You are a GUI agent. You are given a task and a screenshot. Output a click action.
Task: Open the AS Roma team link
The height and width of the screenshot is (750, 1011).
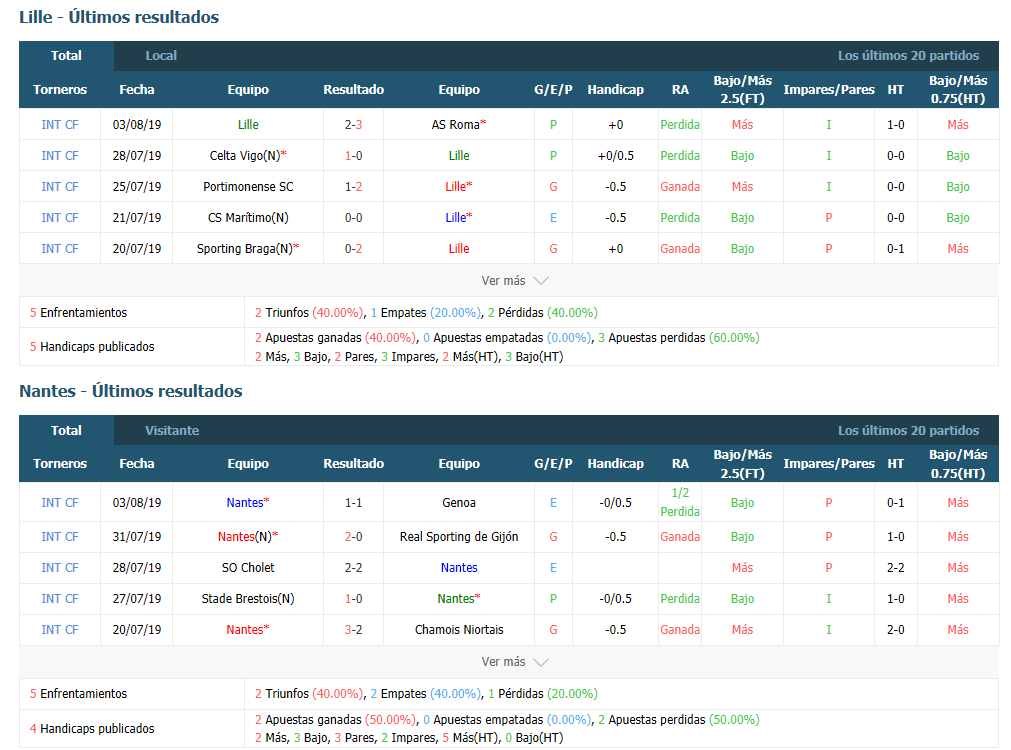pyautogui.click(x=455, y=124)
